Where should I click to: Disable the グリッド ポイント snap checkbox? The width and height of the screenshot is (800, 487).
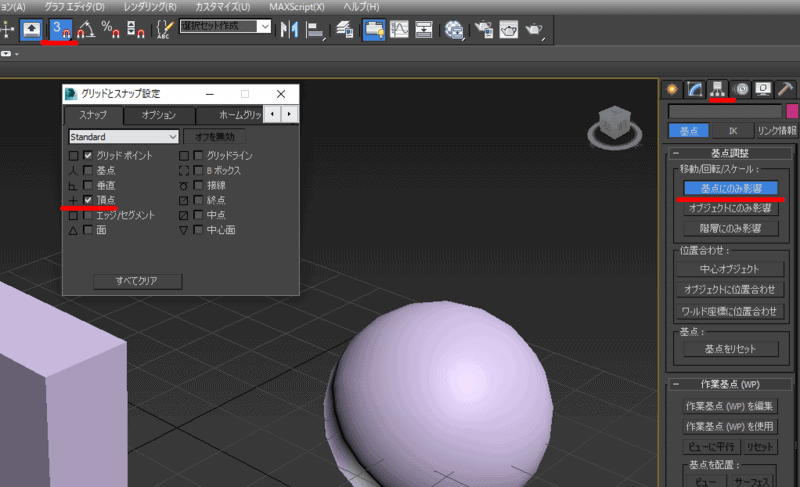(x=89, y=156)
